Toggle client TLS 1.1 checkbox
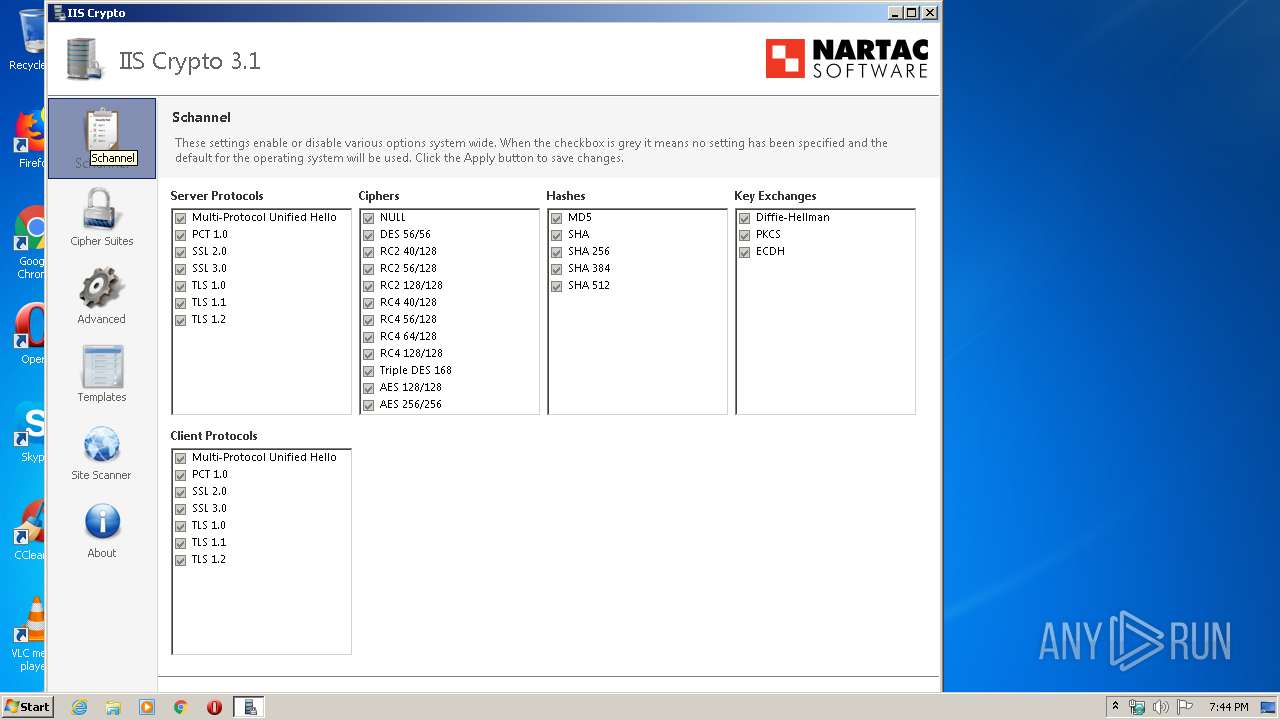The height and width of the screenshot is (720, 1280). point(181,543)
